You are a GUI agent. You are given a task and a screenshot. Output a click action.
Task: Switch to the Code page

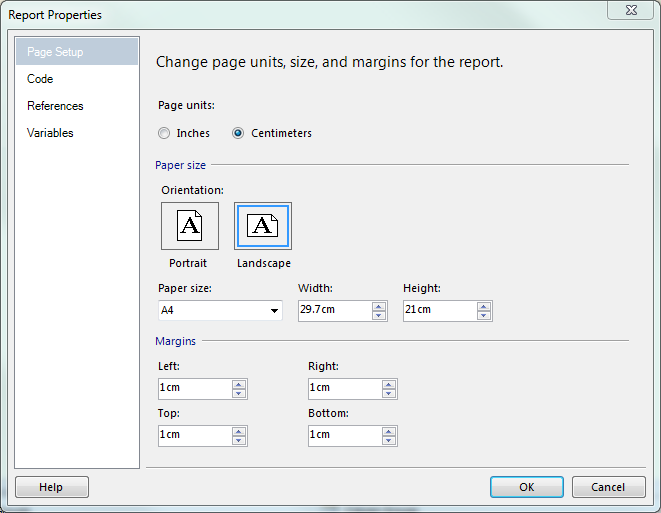(x=40, y=79)
